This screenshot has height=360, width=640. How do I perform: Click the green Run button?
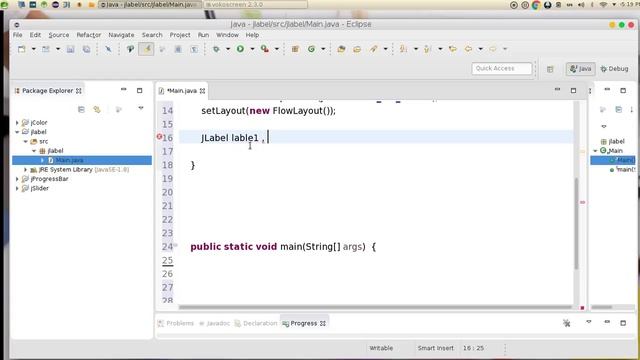coord(240,49)
